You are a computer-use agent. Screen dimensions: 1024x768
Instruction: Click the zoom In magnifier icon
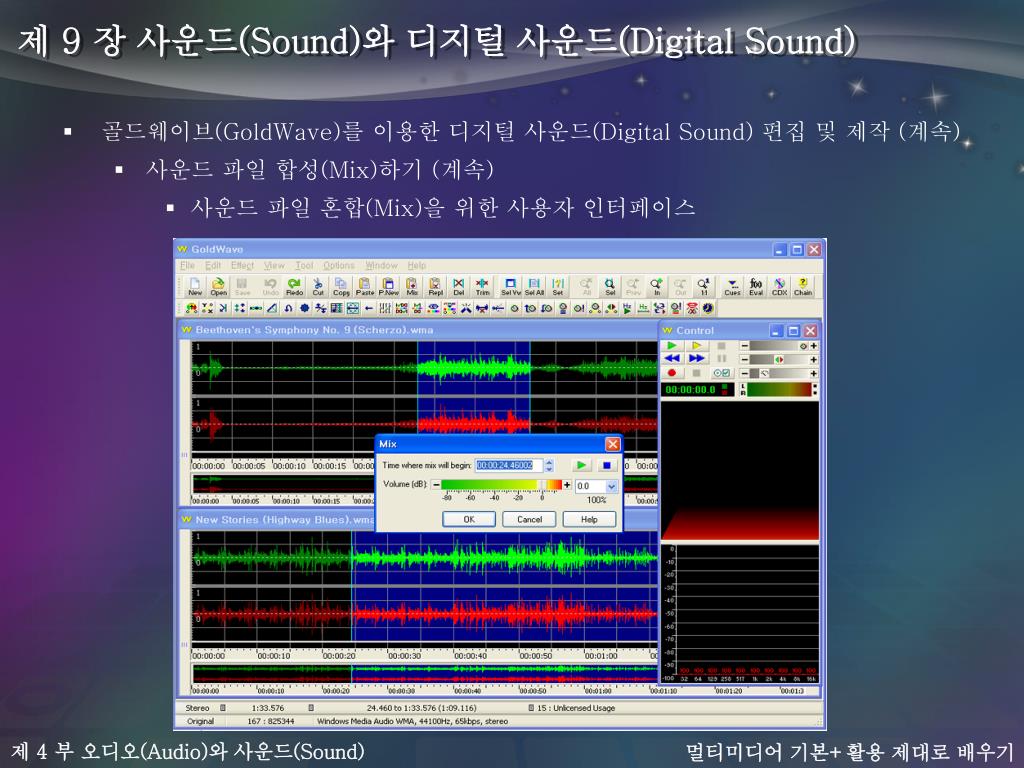click(657, 286)
